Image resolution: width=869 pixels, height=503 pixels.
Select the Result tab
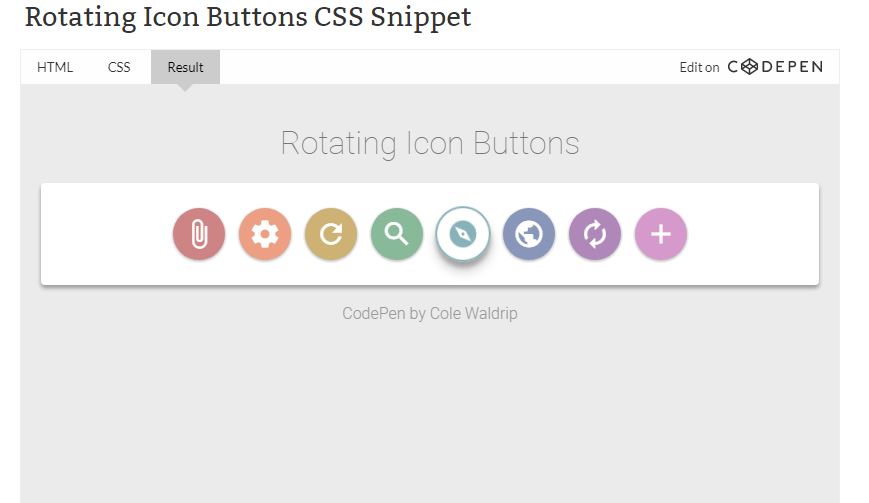coord(186,67)
